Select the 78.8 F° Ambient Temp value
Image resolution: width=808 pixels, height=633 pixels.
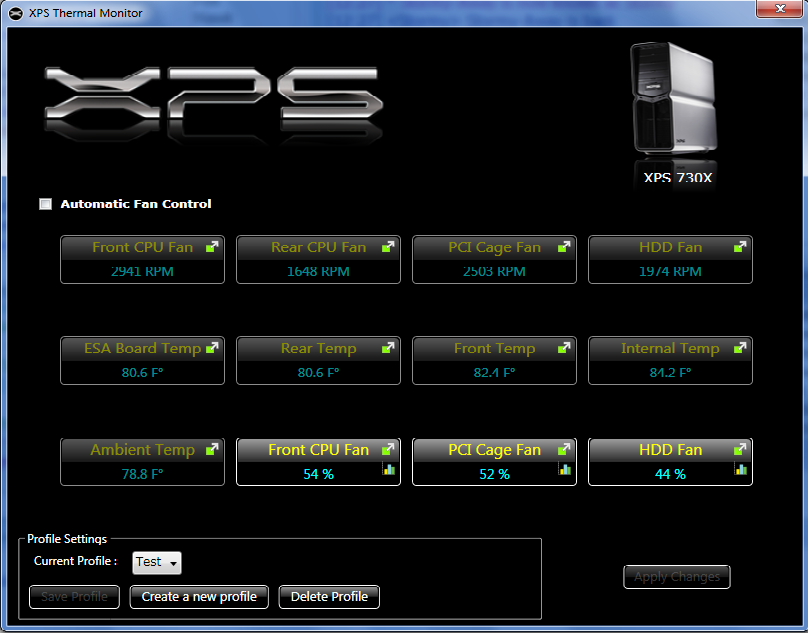pyautogui.click(x=142, y=474)
